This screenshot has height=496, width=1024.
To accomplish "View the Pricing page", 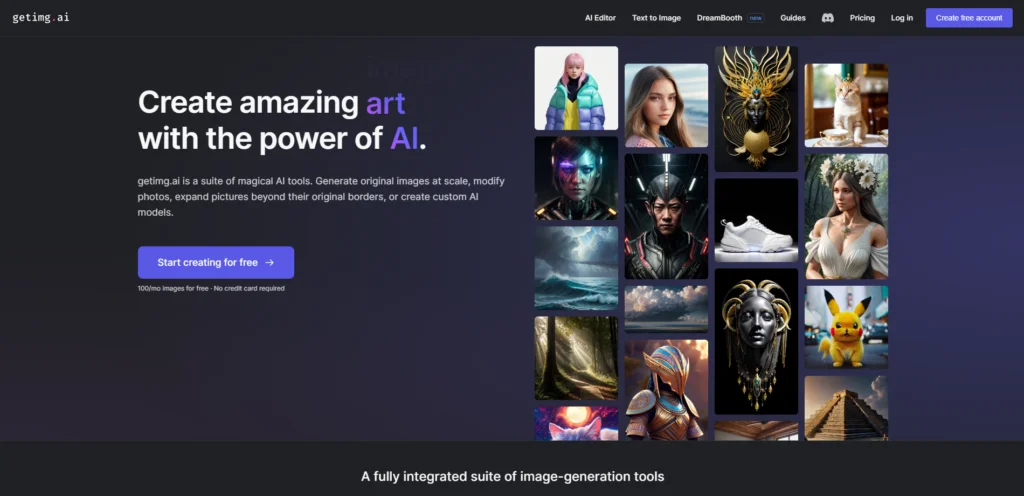I will point(862,18).
